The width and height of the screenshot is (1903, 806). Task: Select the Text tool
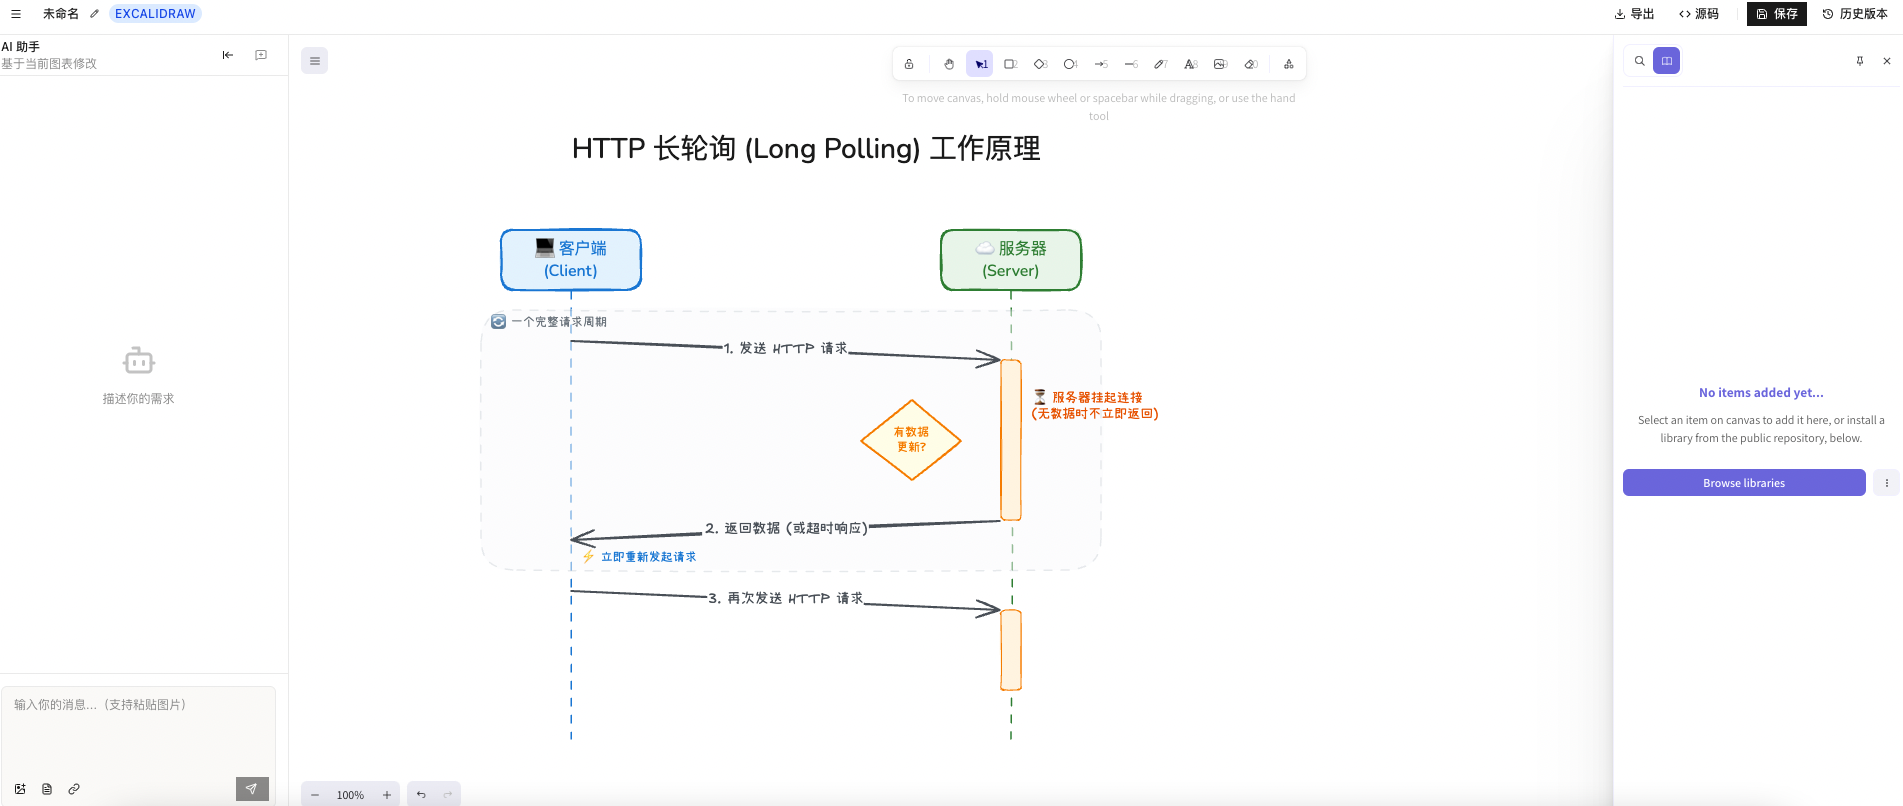[1190, 64]
